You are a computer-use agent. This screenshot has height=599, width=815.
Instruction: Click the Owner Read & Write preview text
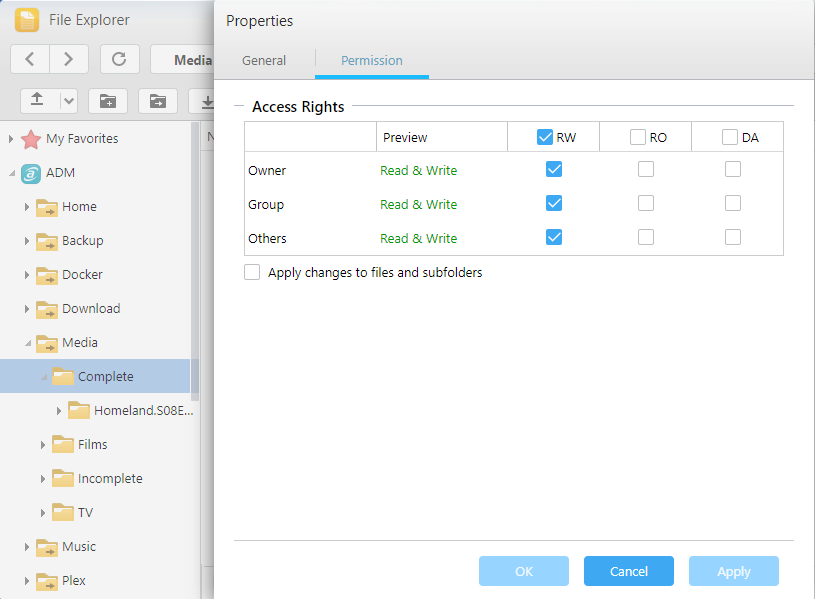(418, 171)
